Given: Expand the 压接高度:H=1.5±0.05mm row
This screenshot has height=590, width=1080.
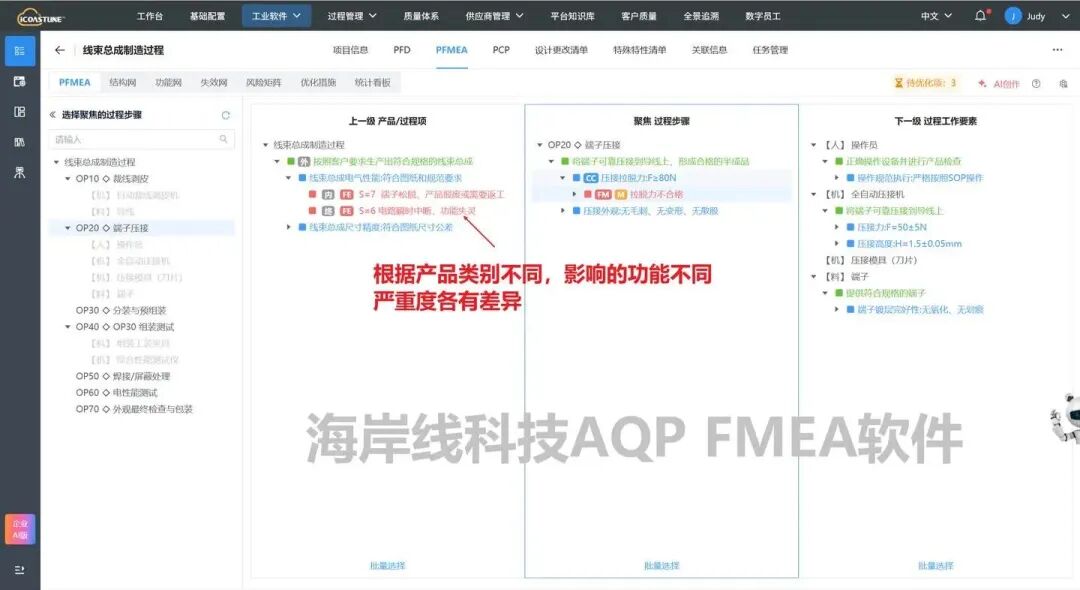Looking at the screenshot, I should click(x=836, y=244).
